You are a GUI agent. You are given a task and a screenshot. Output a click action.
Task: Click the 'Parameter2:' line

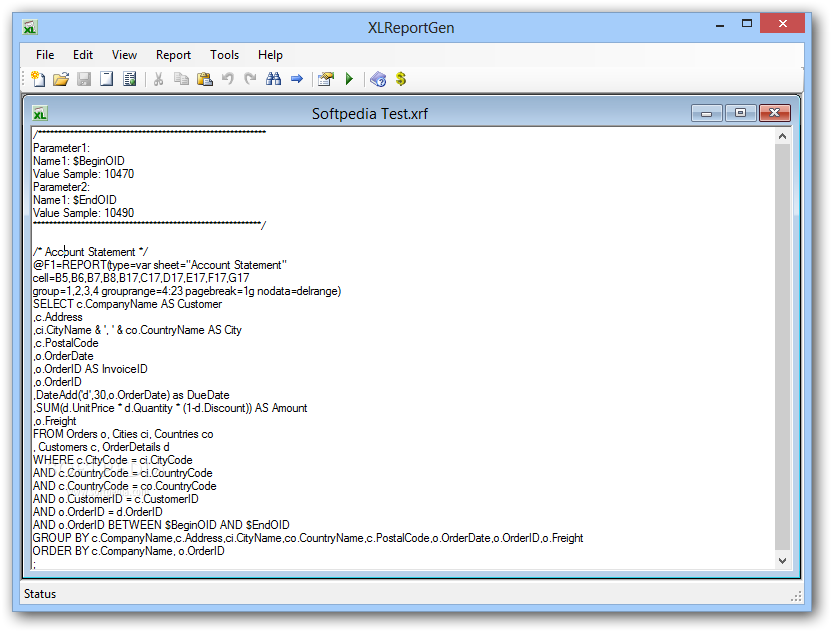pyautogui.click(x=62, y=187)
